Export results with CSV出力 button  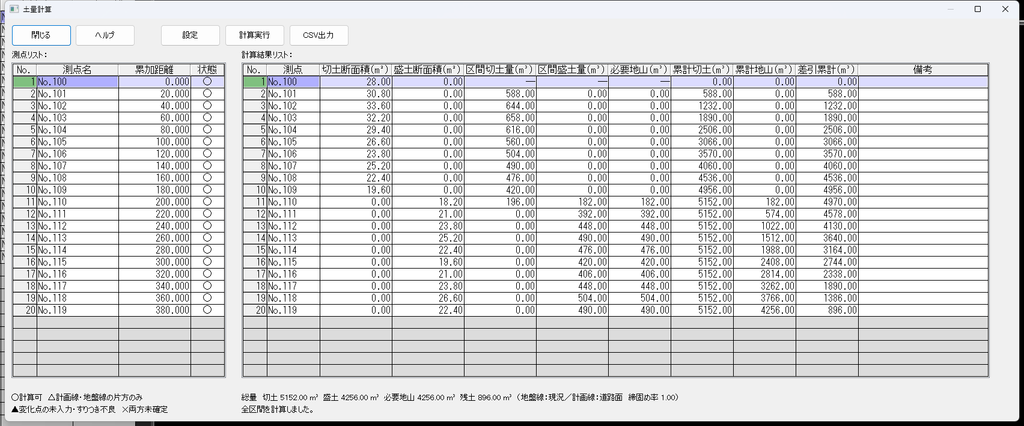(318, 35)
